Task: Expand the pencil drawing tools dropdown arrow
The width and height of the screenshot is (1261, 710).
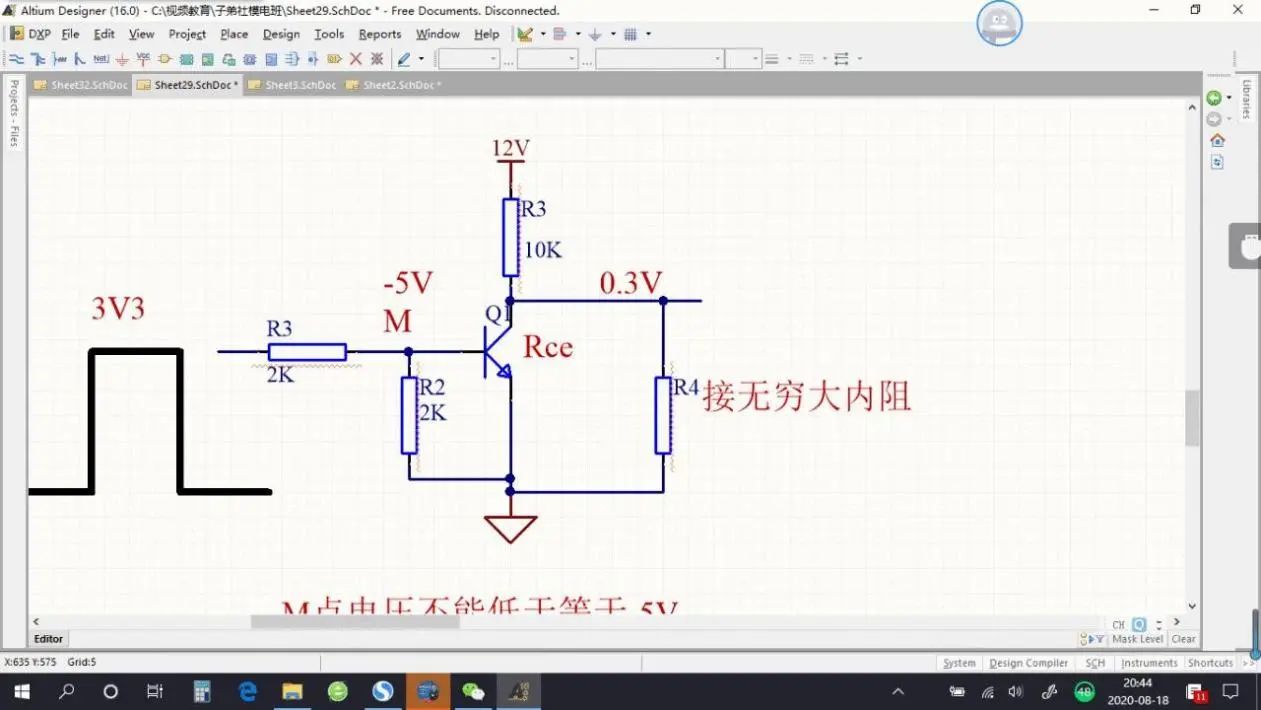Action: coord(421,59)
